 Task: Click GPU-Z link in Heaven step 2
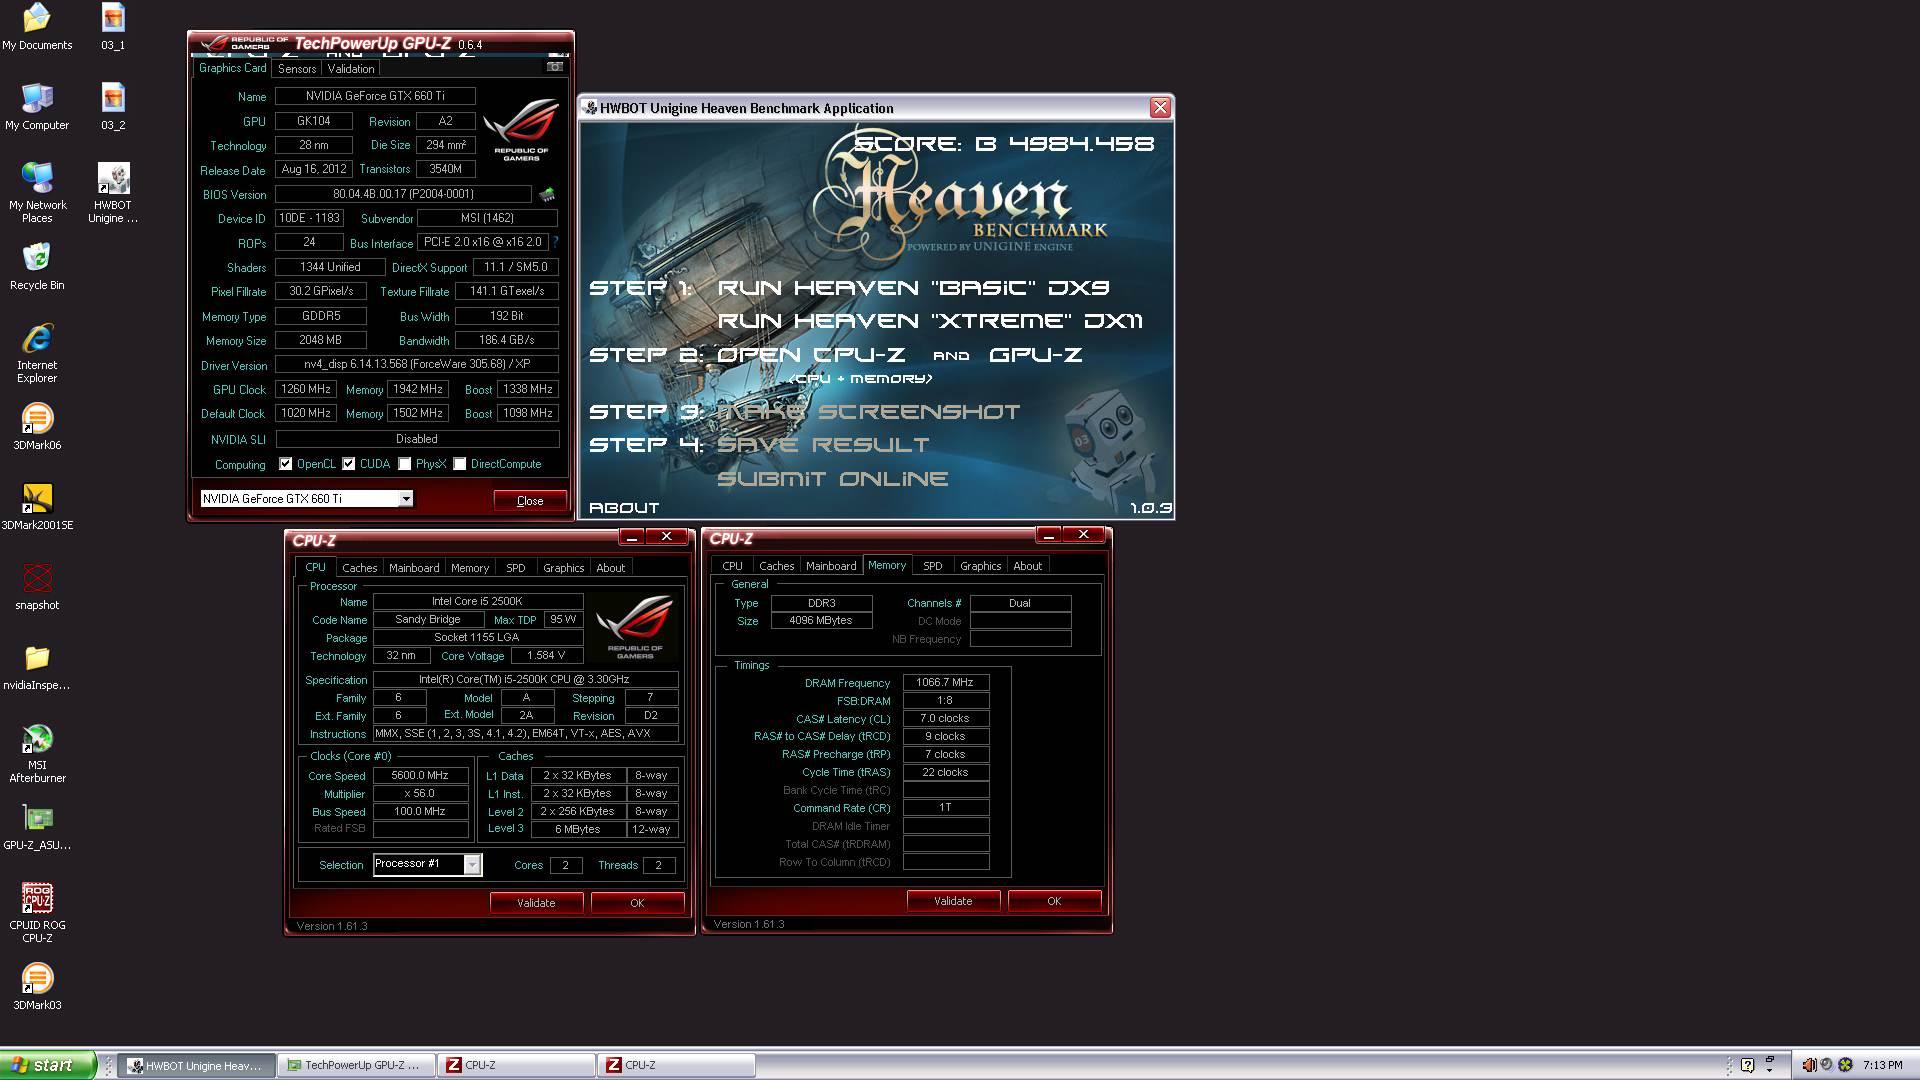point(1036,355)
